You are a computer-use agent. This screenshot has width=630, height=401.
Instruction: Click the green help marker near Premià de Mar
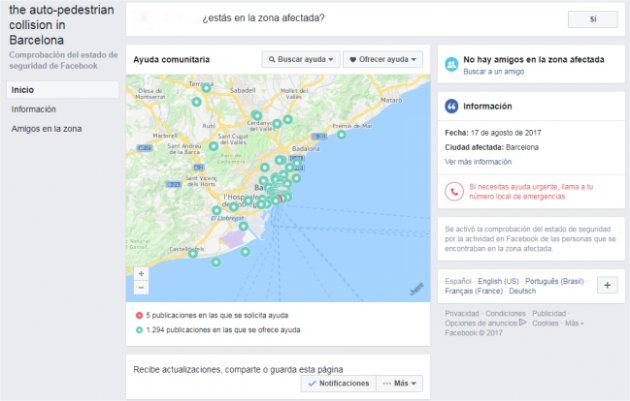(341, 135)
